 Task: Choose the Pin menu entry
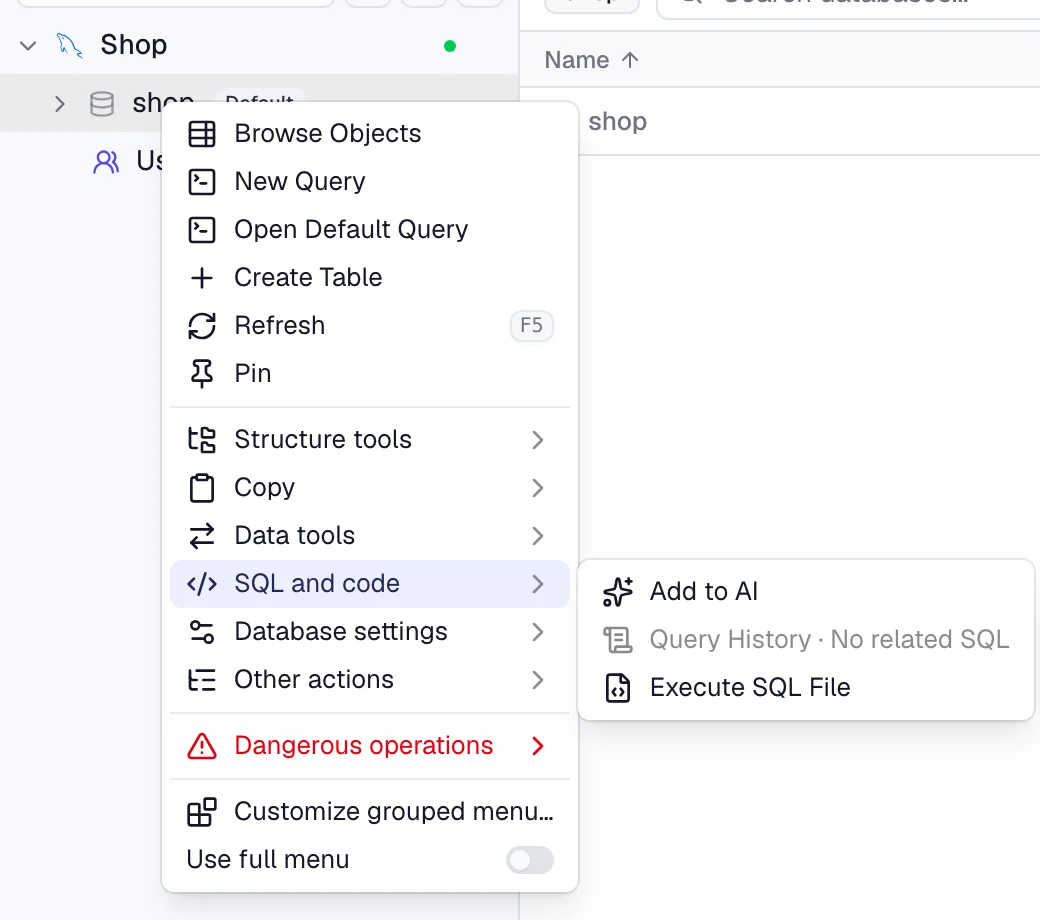tap(370, 373)
